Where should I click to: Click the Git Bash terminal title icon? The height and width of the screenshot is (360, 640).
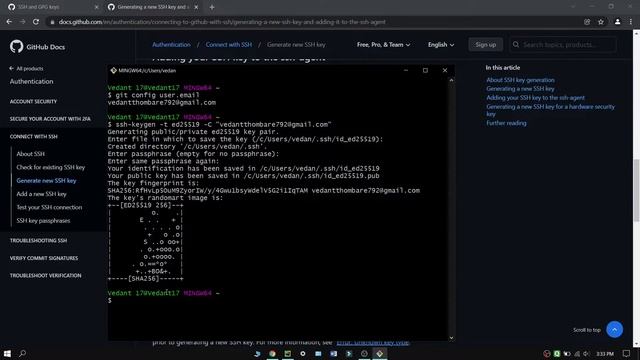113,70
